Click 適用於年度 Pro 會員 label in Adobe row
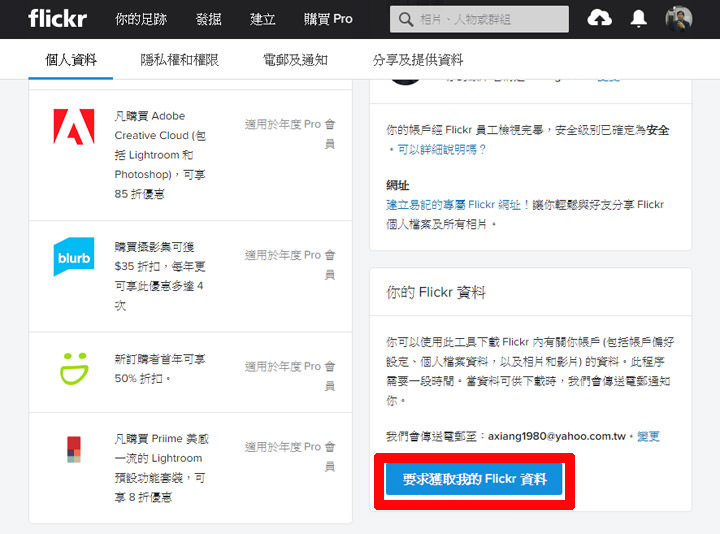 tap(290, 134)
